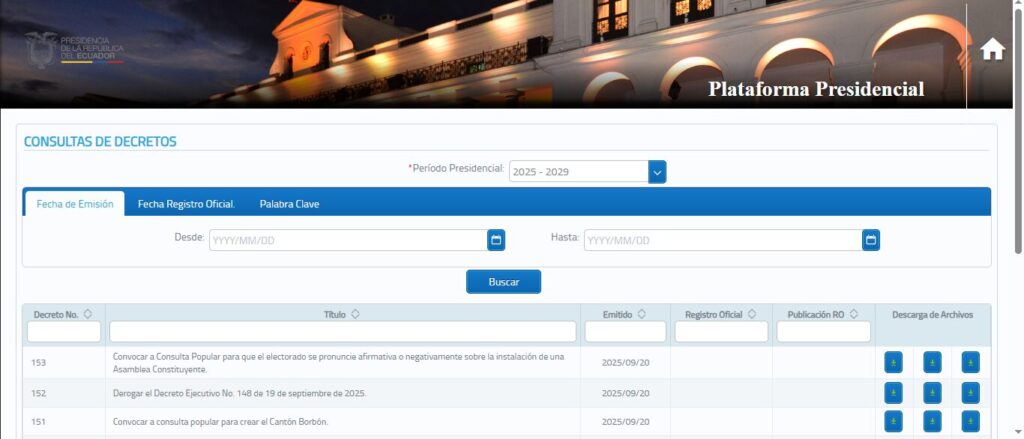Sort by Publicación RO column arrow
The width and height of the screenshot is (1024, 439).
pyautogui.click(x=854, y=314)
